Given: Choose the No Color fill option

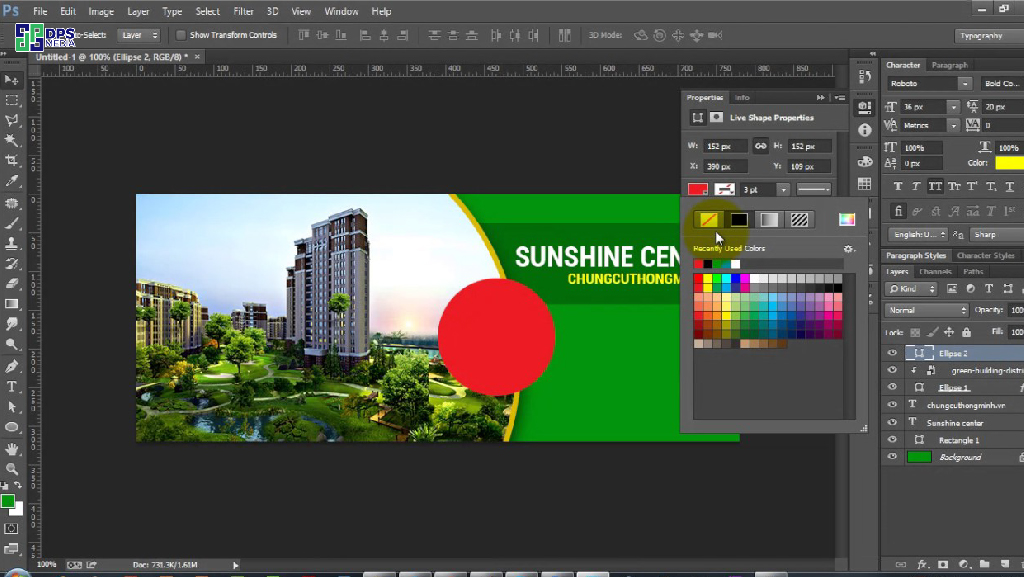Looking at the screenshot, I should pos(709,220).
